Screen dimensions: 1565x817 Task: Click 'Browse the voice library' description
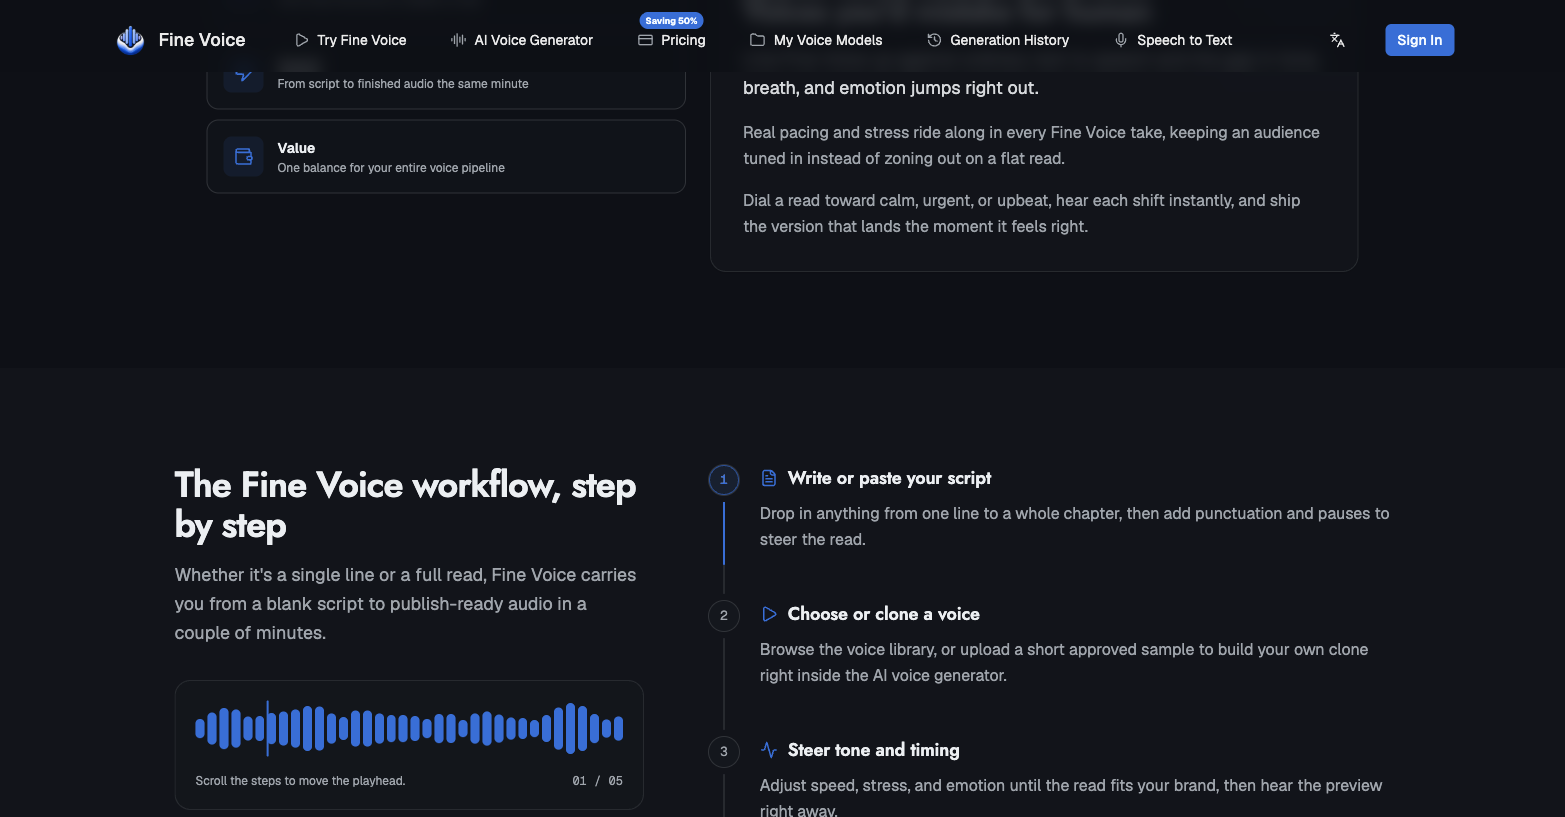click(1064, 662)
